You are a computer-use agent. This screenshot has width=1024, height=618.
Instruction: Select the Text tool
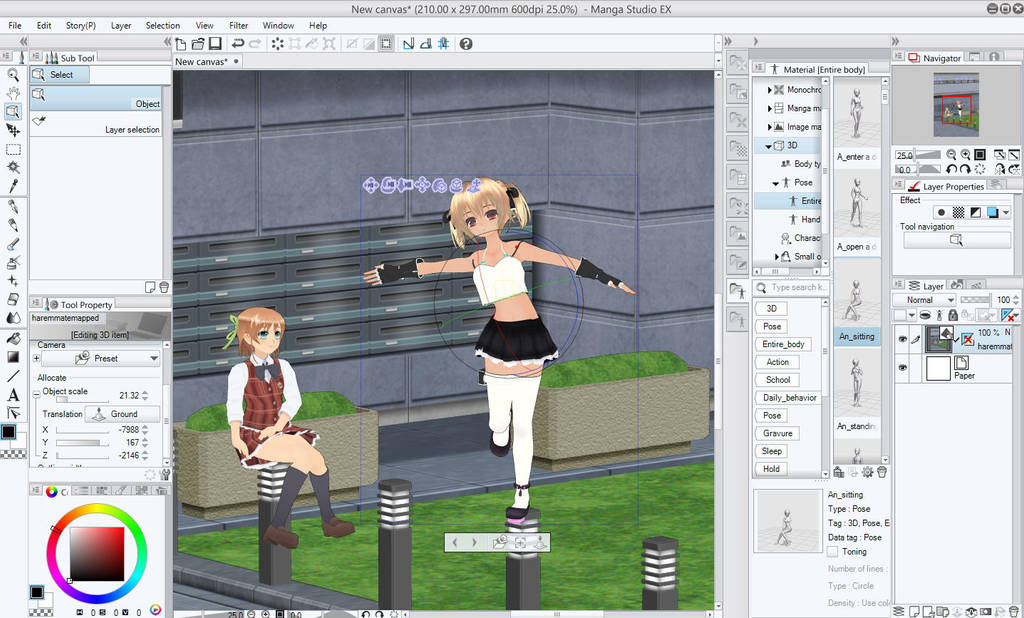(x=12, y=395)
